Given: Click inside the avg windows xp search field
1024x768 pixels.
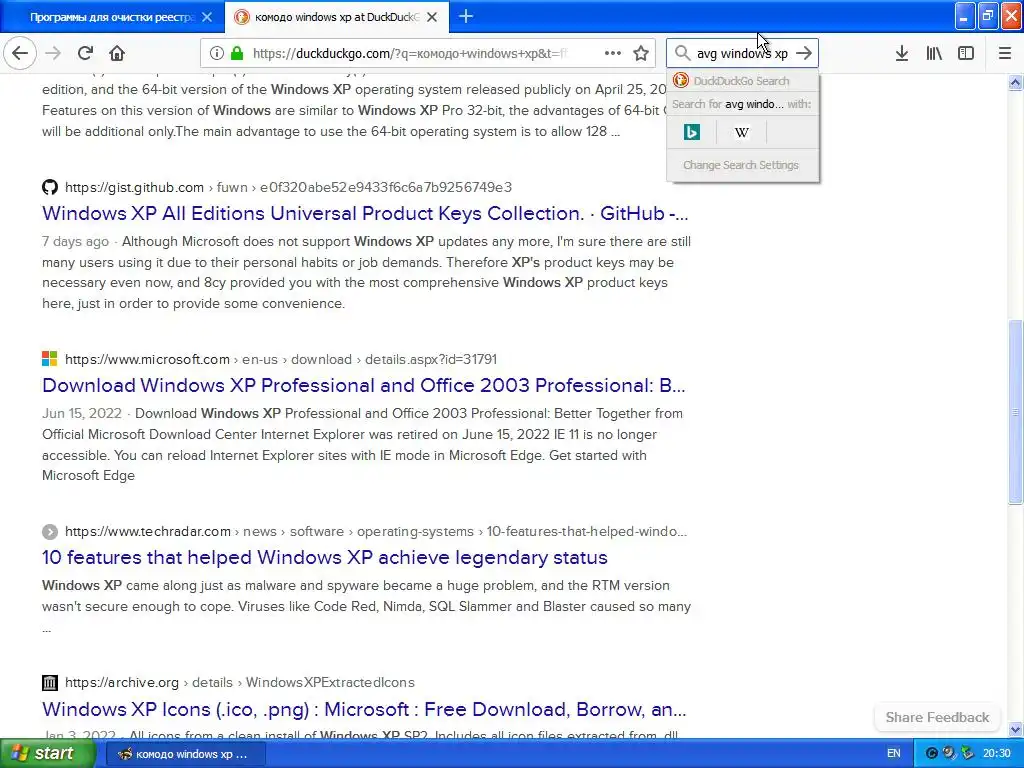Looking at the screenshot, I should pos(743,53).
